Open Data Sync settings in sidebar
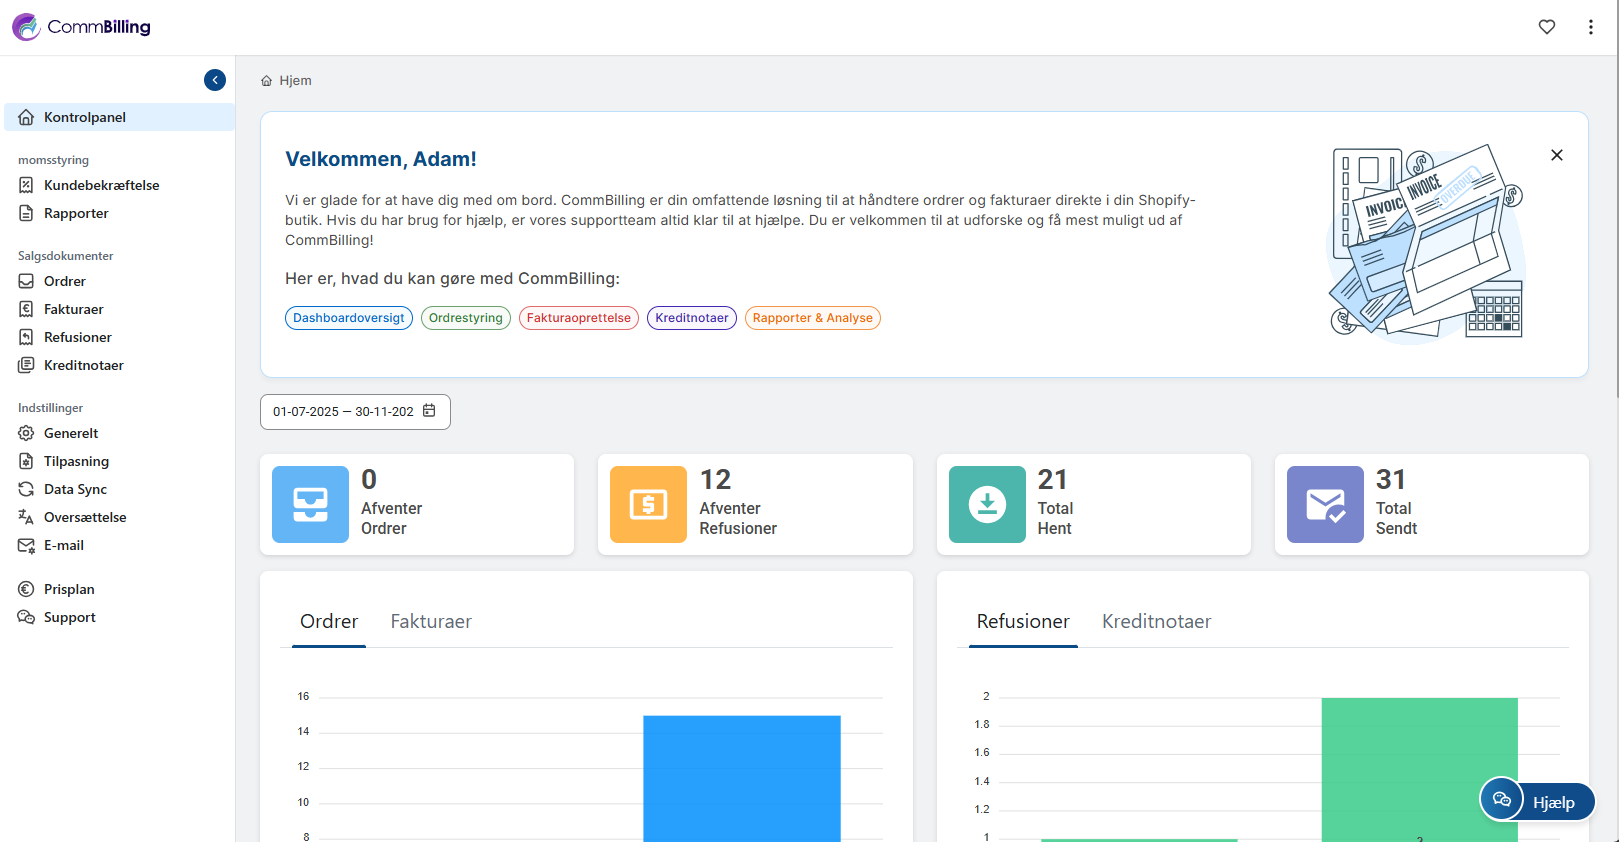The width and height of the screenshot is (1619, 842). 75,489
